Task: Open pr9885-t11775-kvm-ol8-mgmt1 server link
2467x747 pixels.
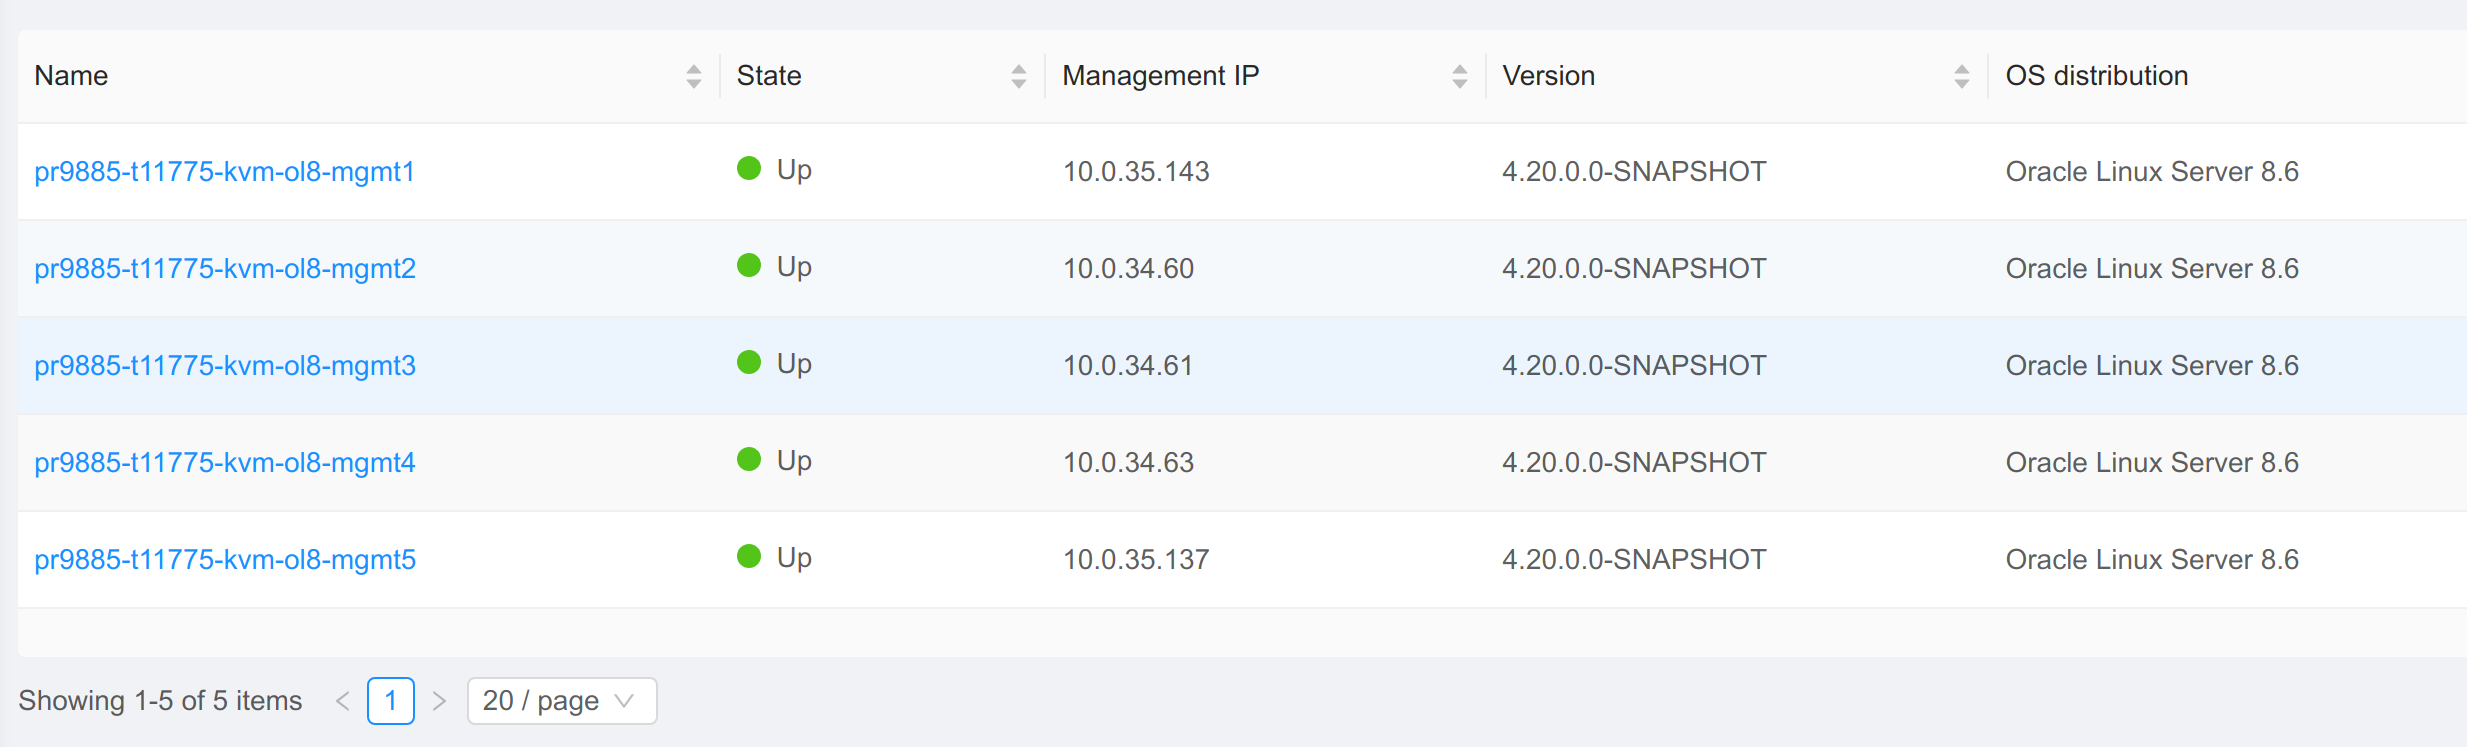Action: pos(224,172)
